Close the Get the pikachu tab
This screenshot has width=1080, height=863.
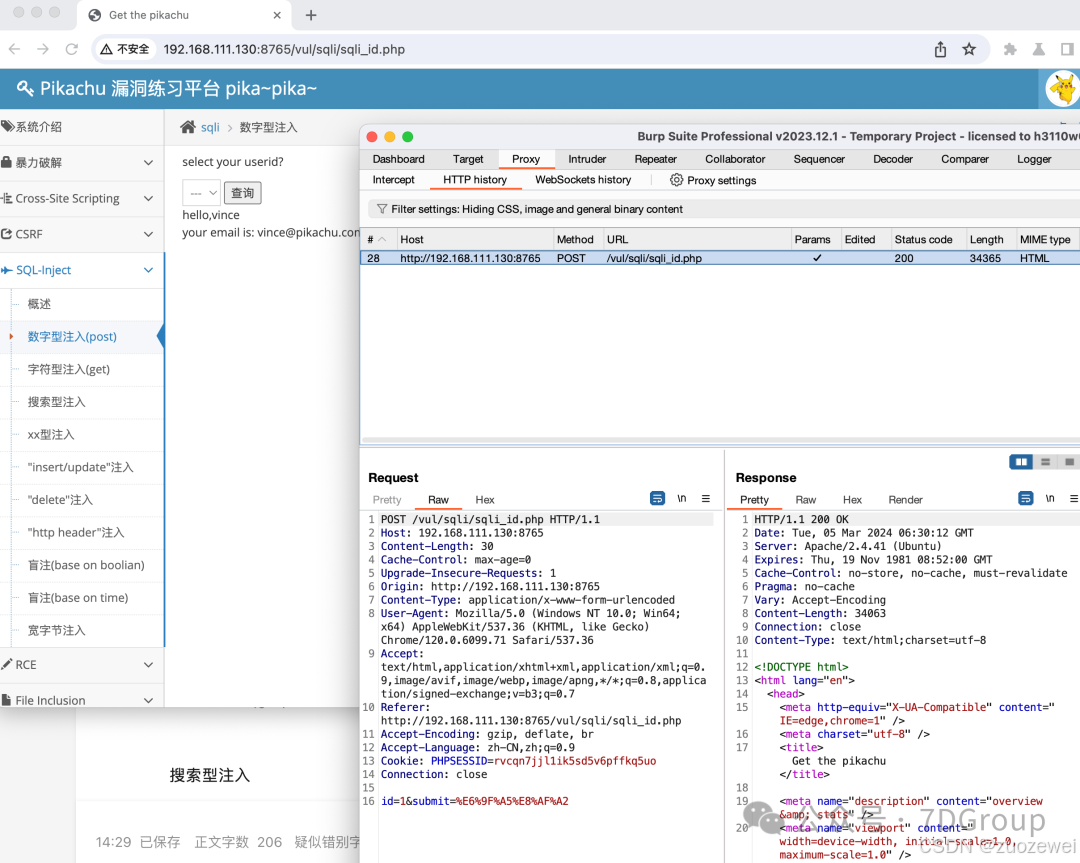[277, 15]
